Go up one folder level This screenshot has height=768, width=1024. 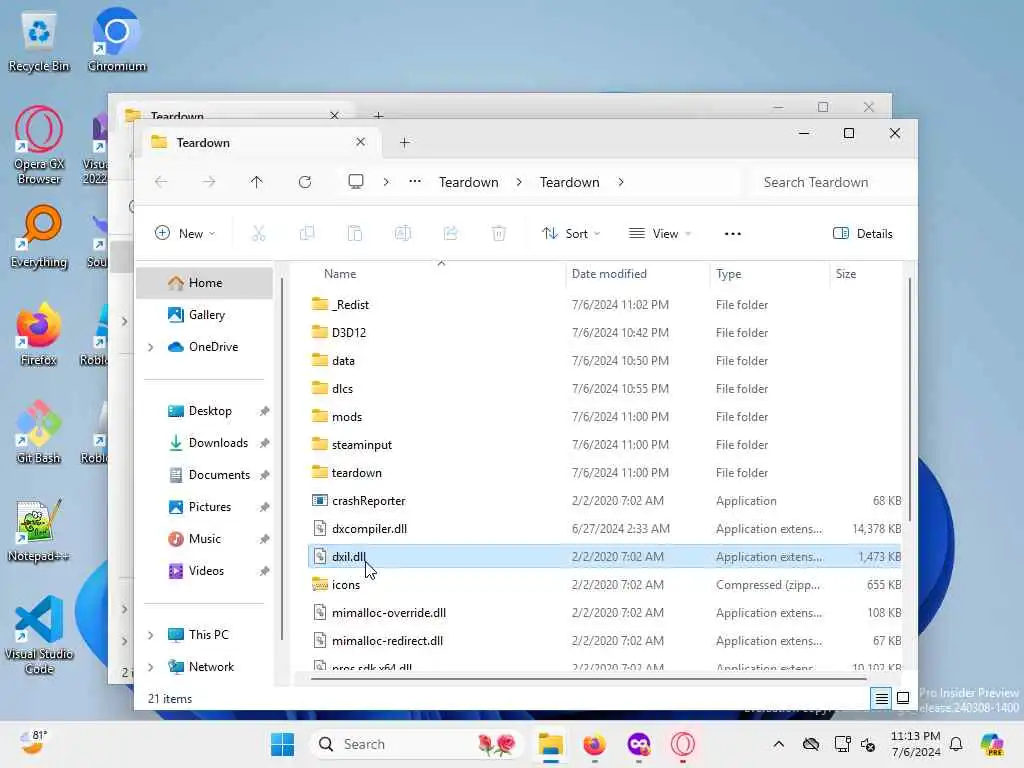257,182
